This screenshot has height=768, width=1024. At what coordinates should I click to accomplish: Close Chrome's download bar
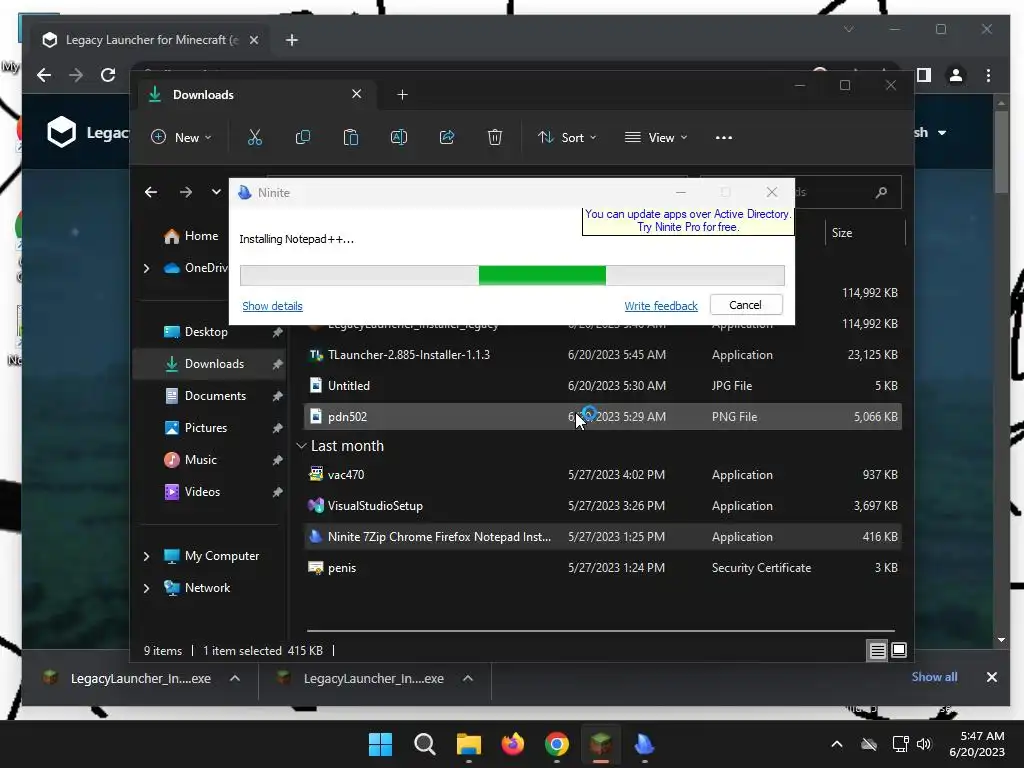991,677
